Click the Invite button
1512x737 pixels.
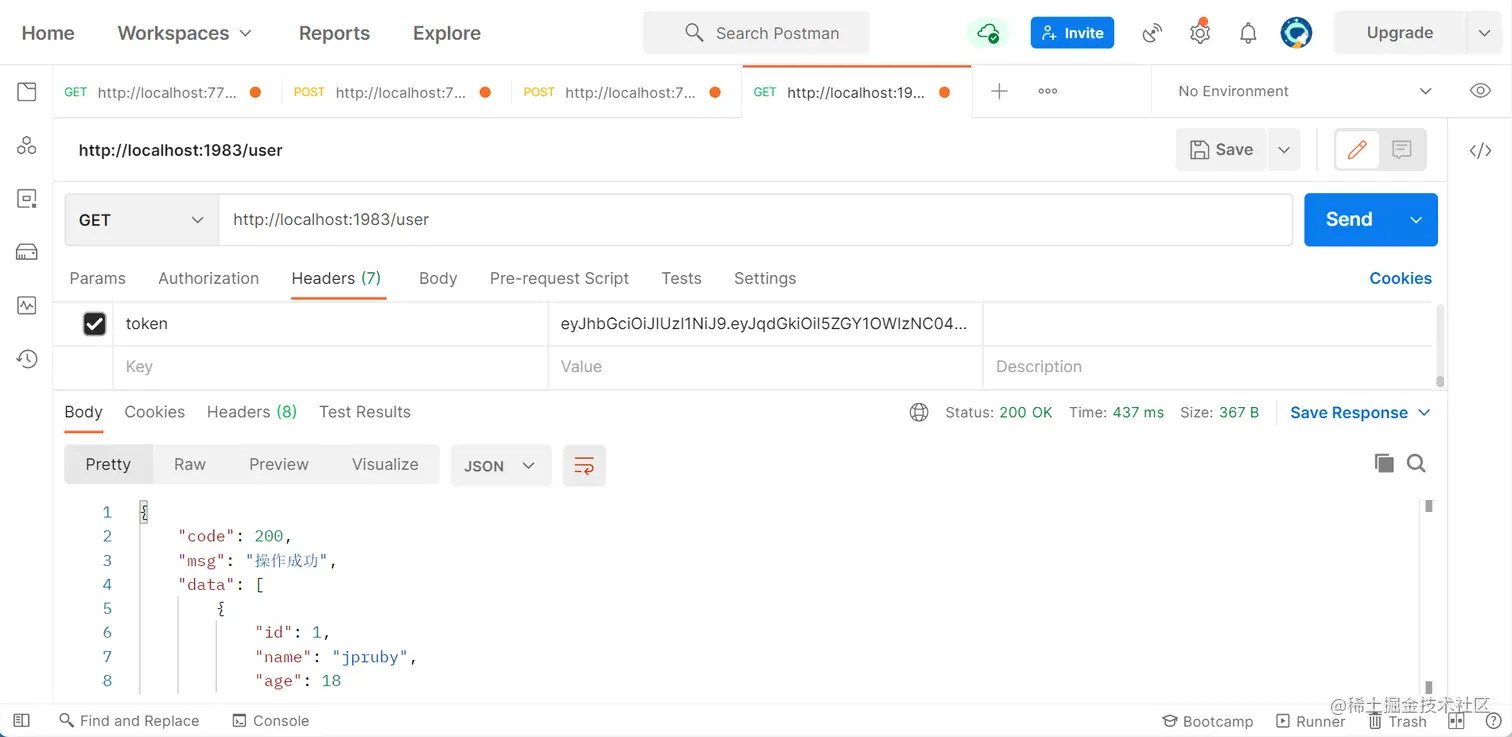tap(1072, 33)
